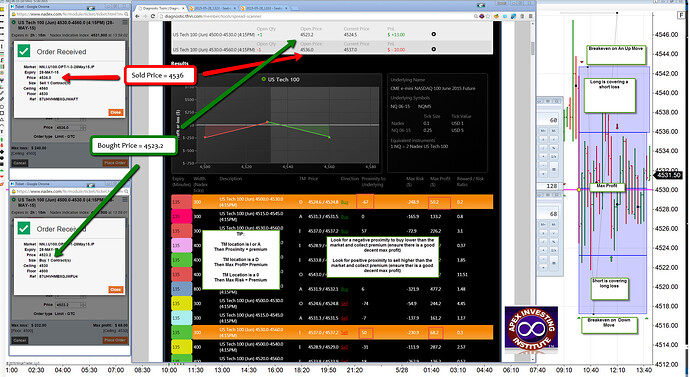Click the magnifier in the scanner address bar

476,16
